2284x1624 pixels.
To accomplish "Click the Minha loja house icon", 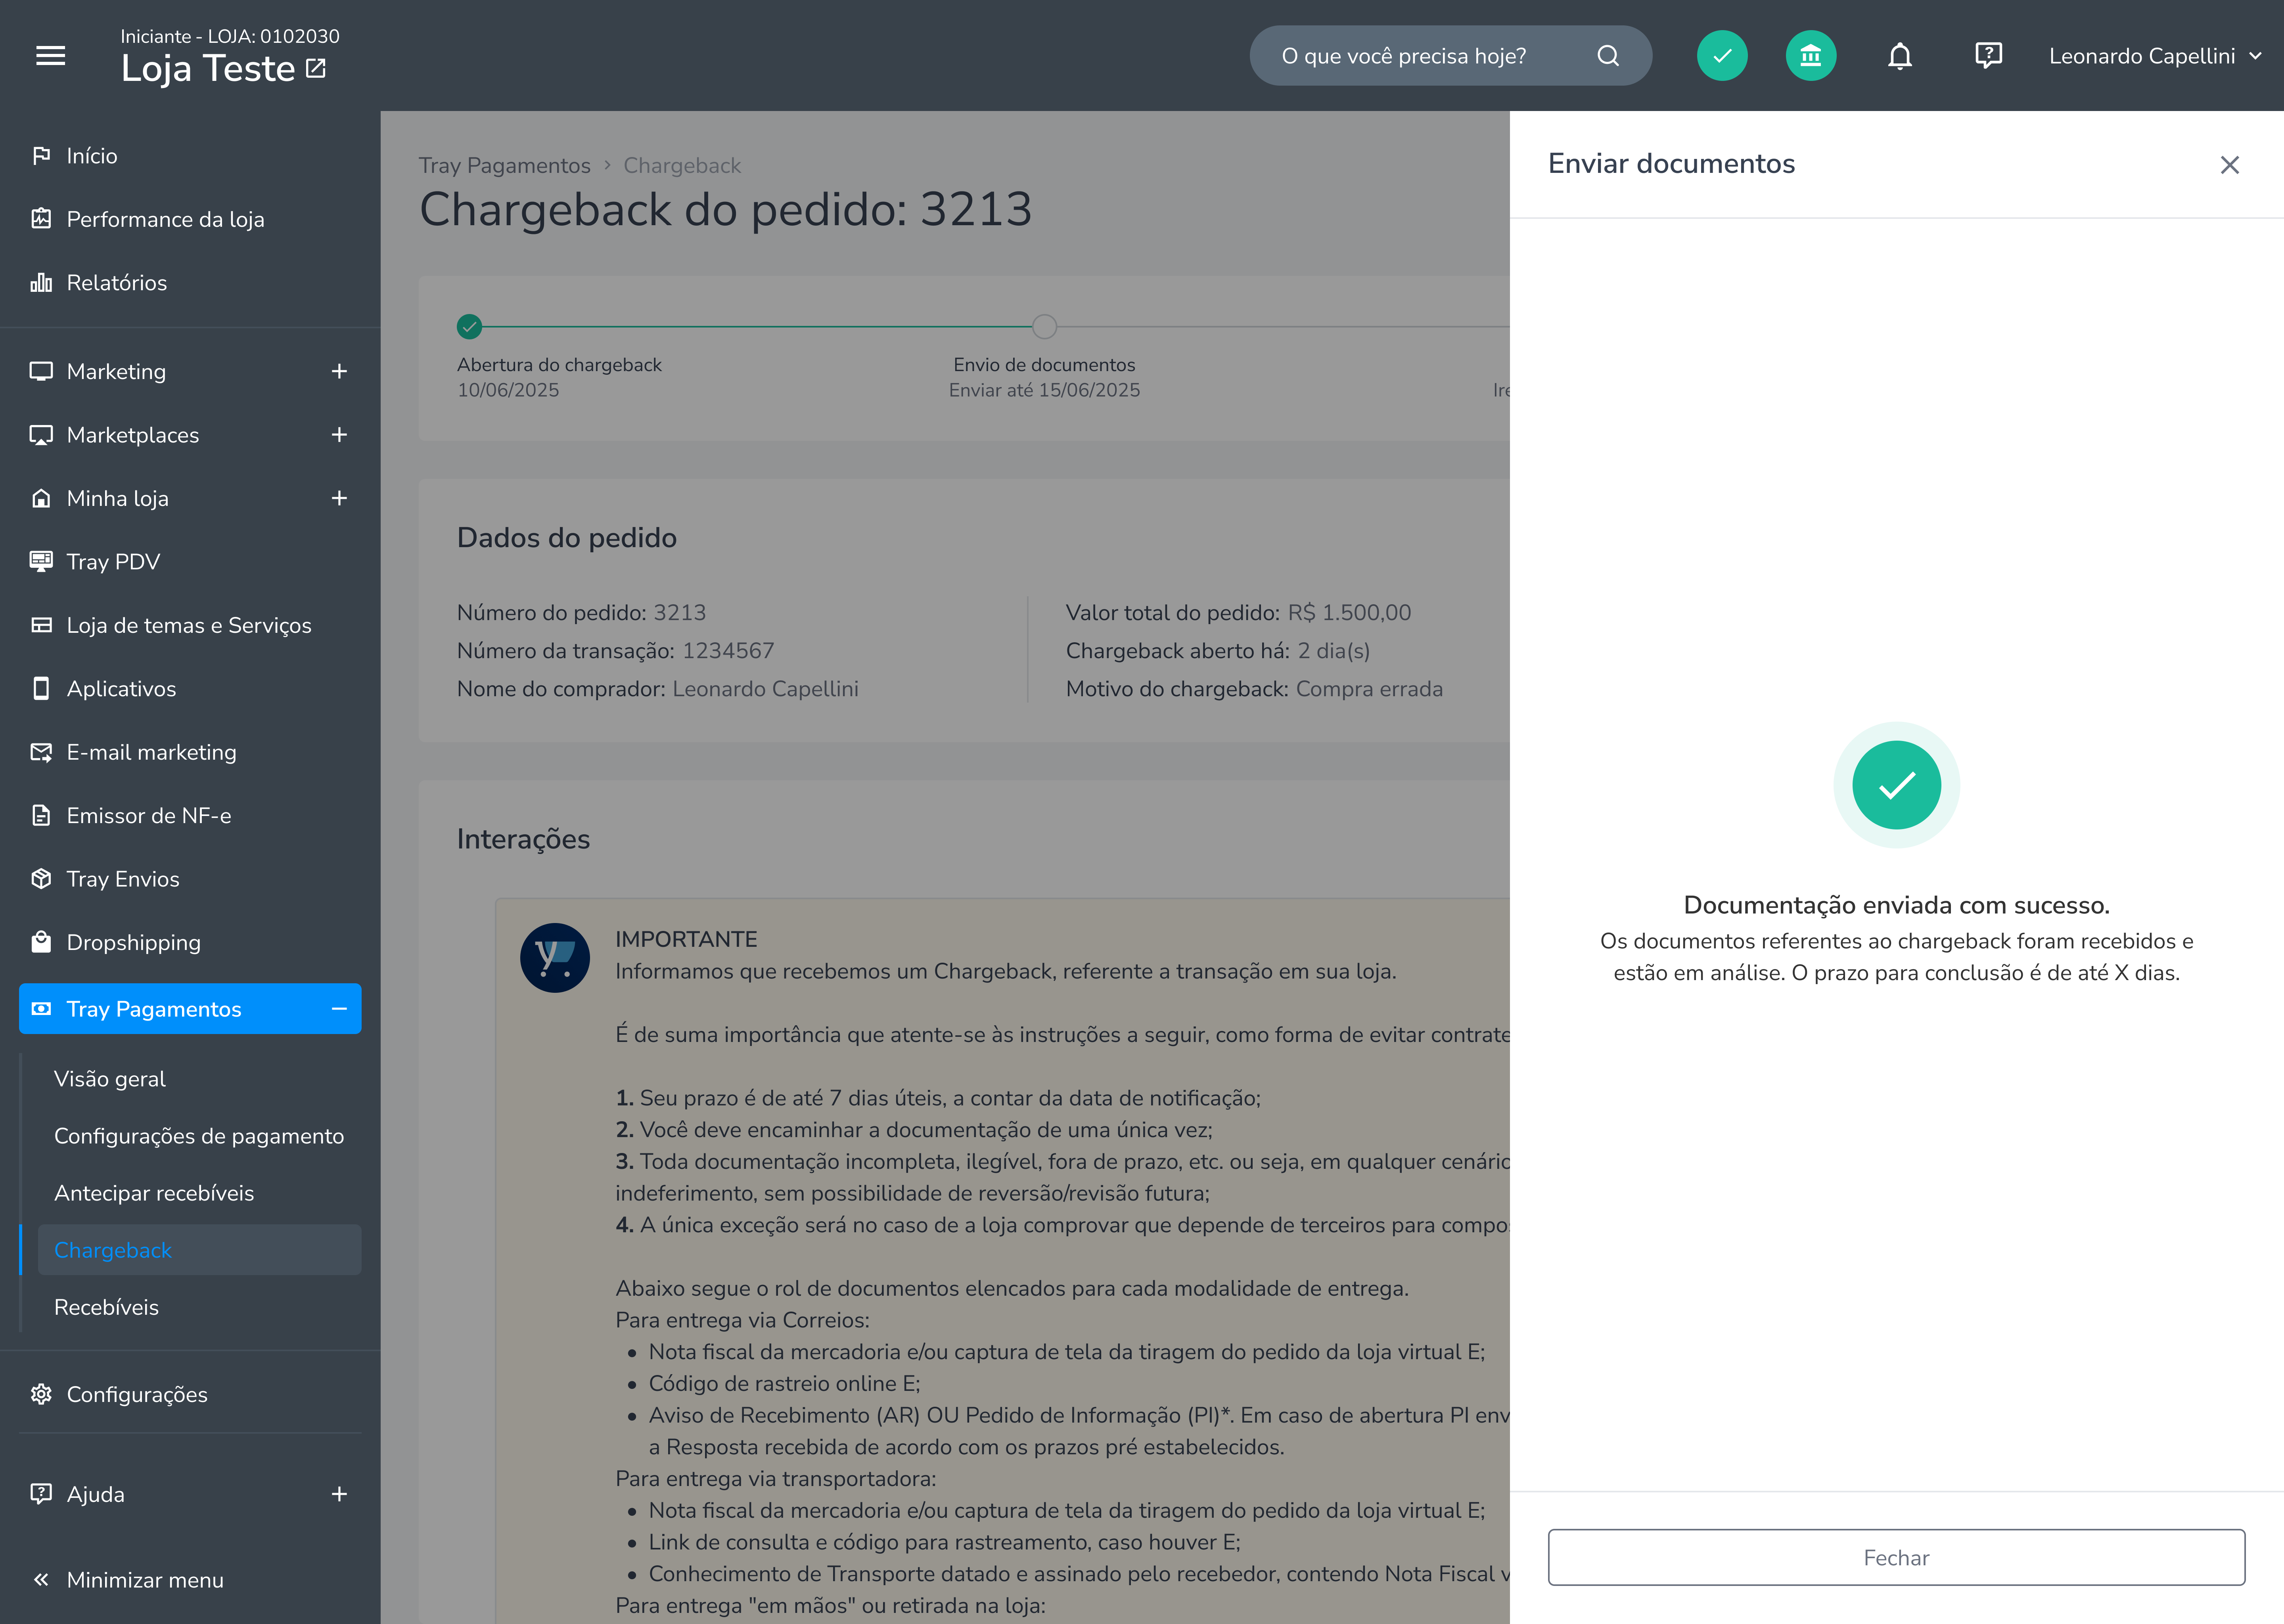I will (41, 498).
